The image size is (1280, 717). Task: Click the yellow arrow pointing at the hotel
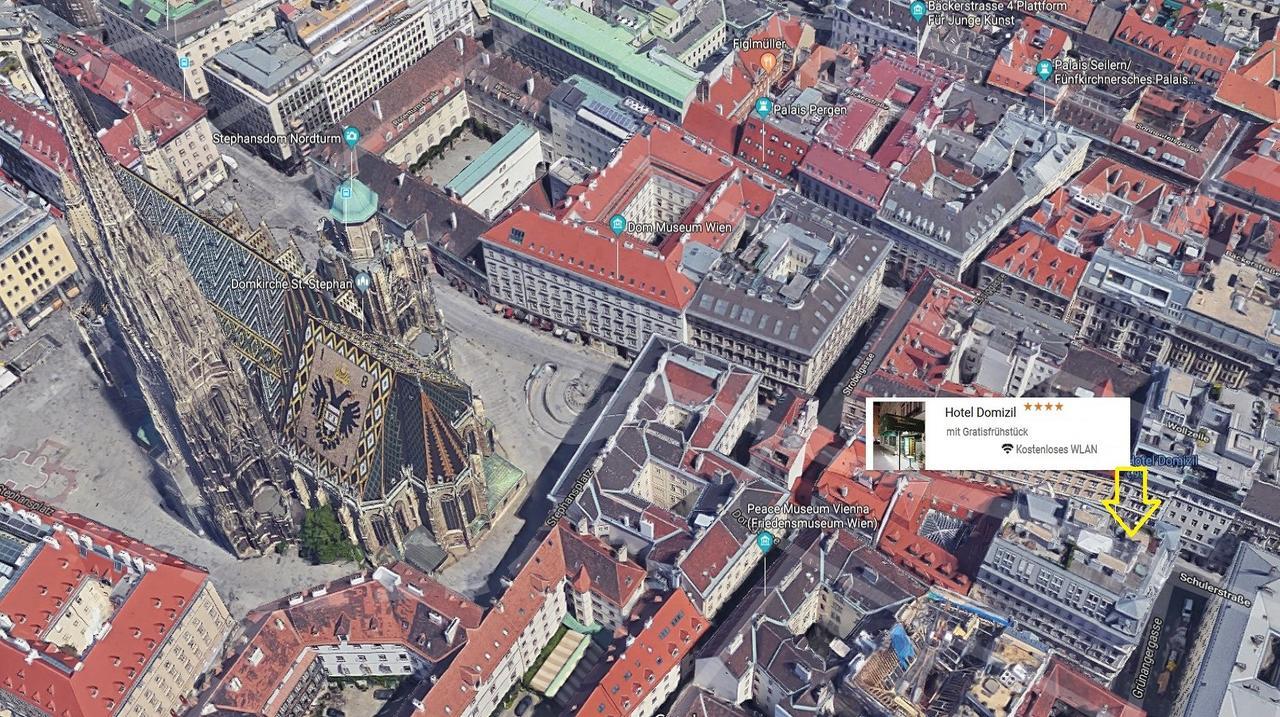[x=1131, y=501]
